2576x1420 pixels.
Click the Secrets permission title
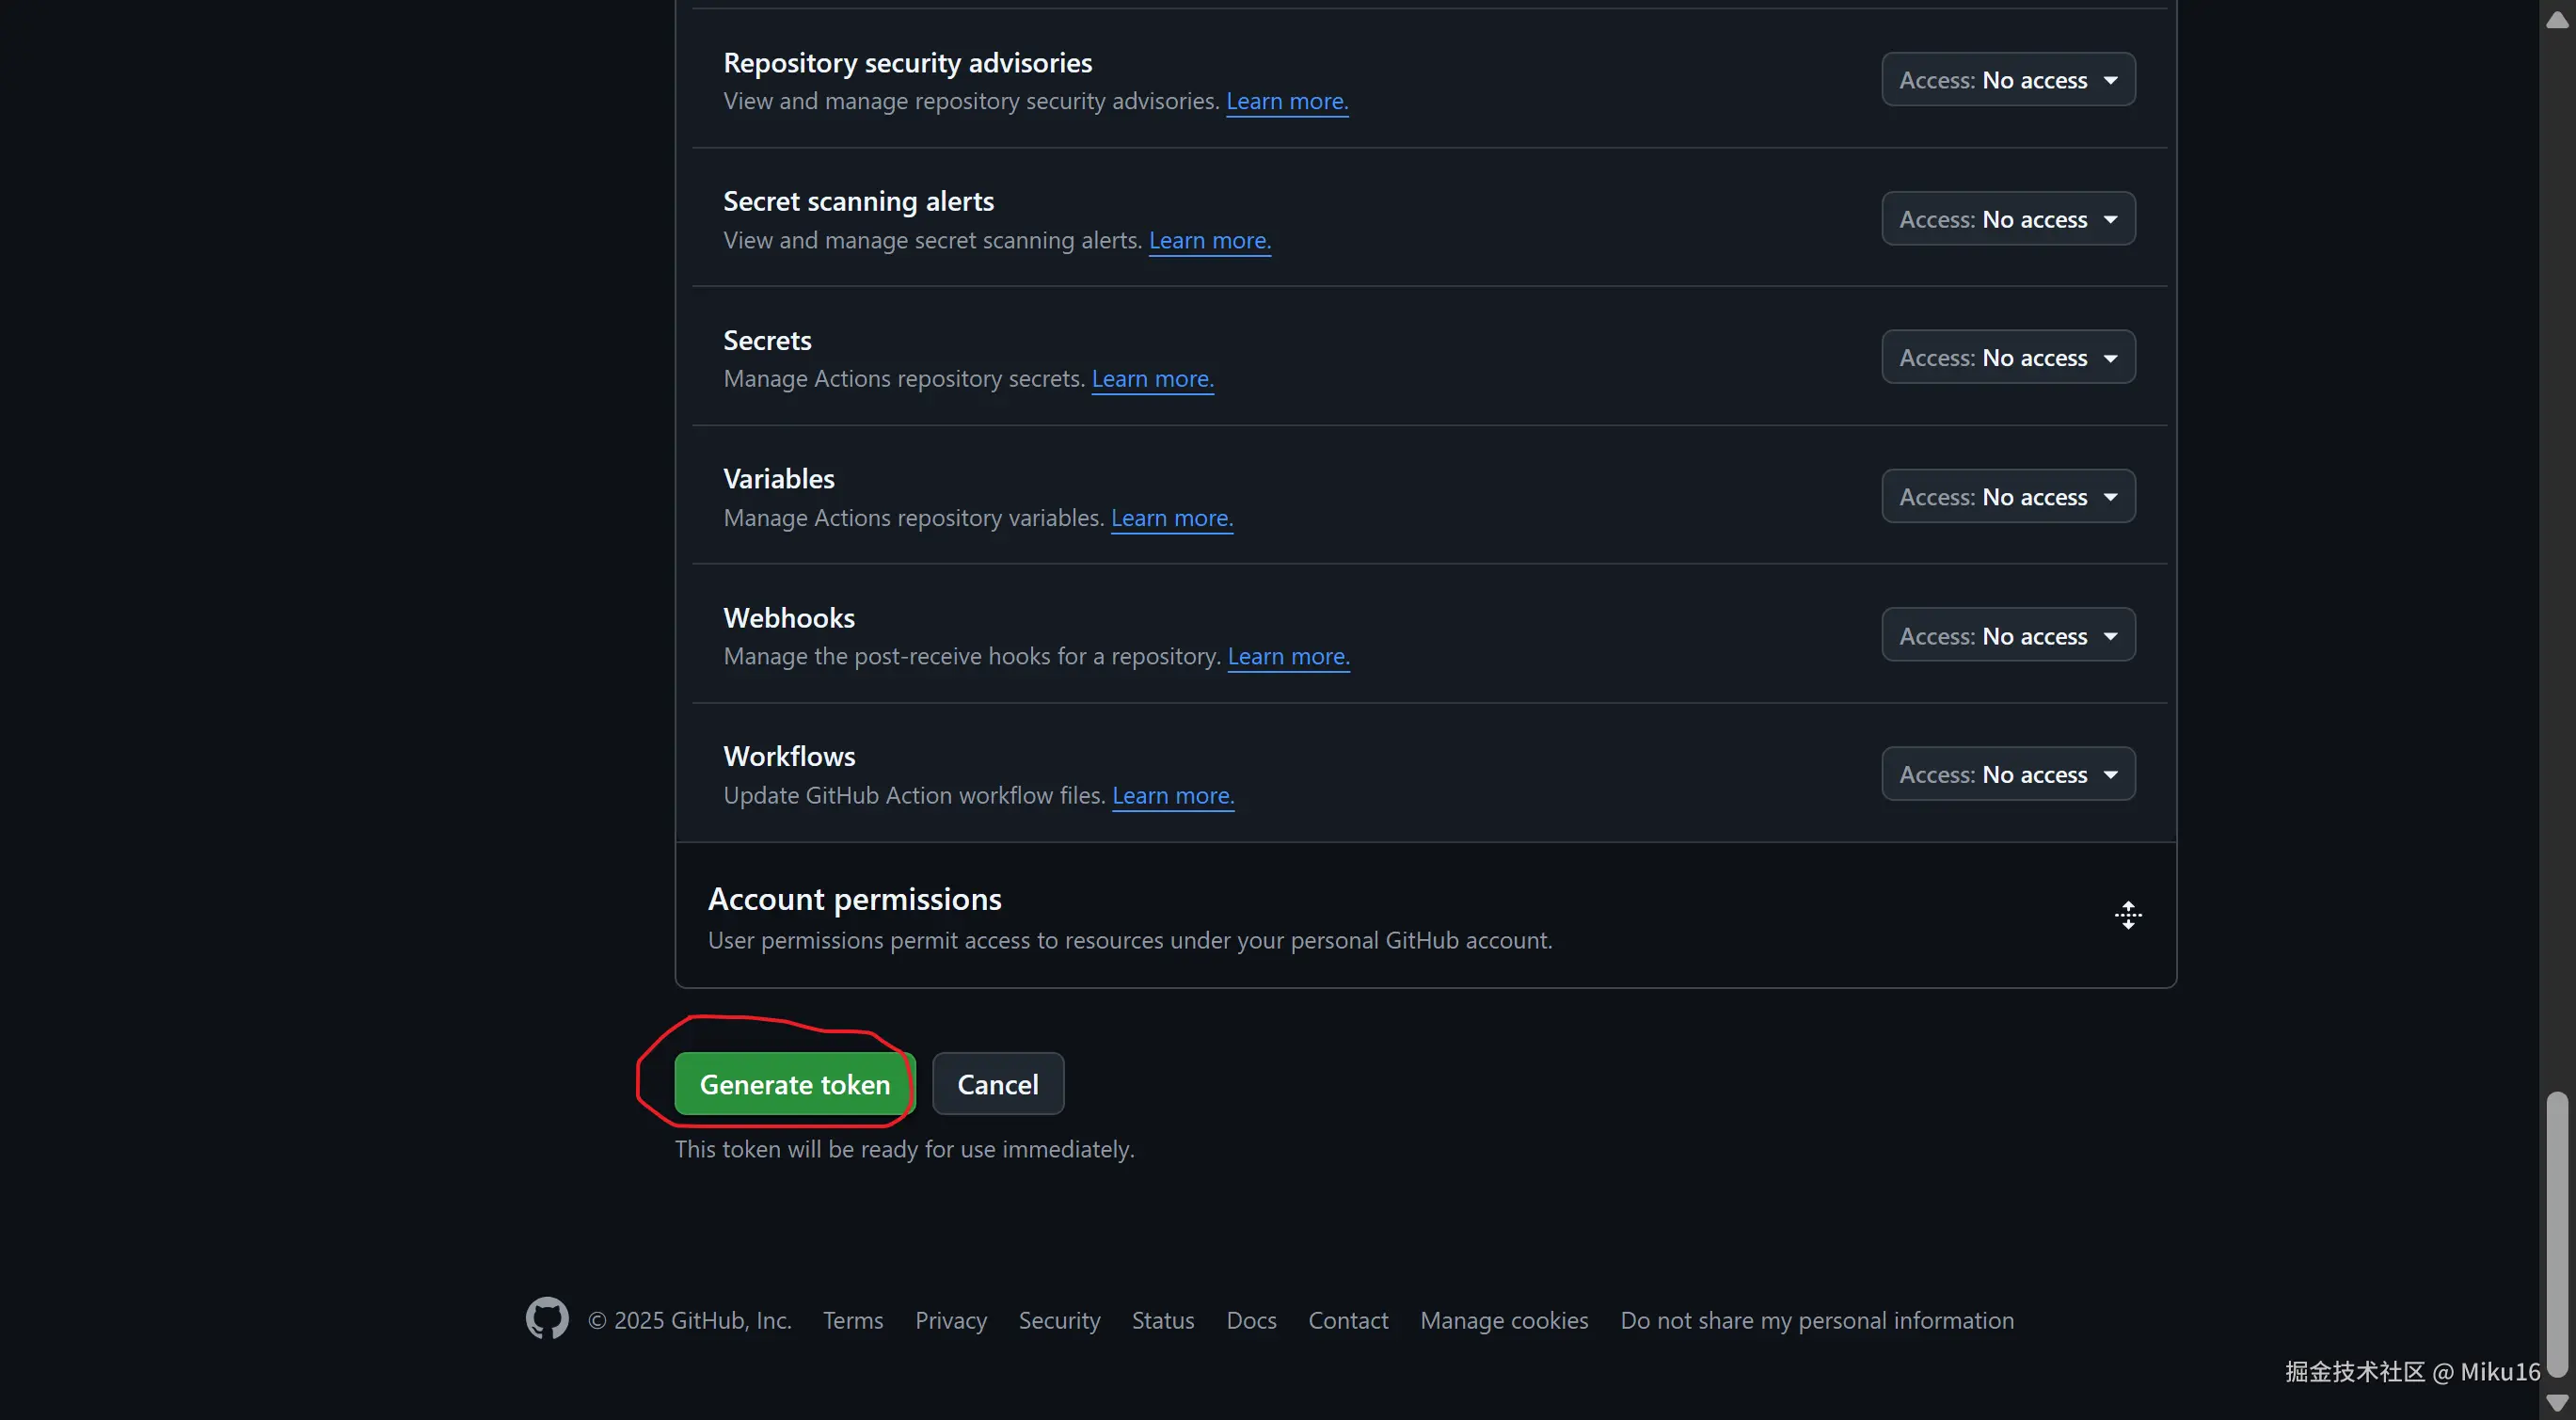click(x=767, y=341)
